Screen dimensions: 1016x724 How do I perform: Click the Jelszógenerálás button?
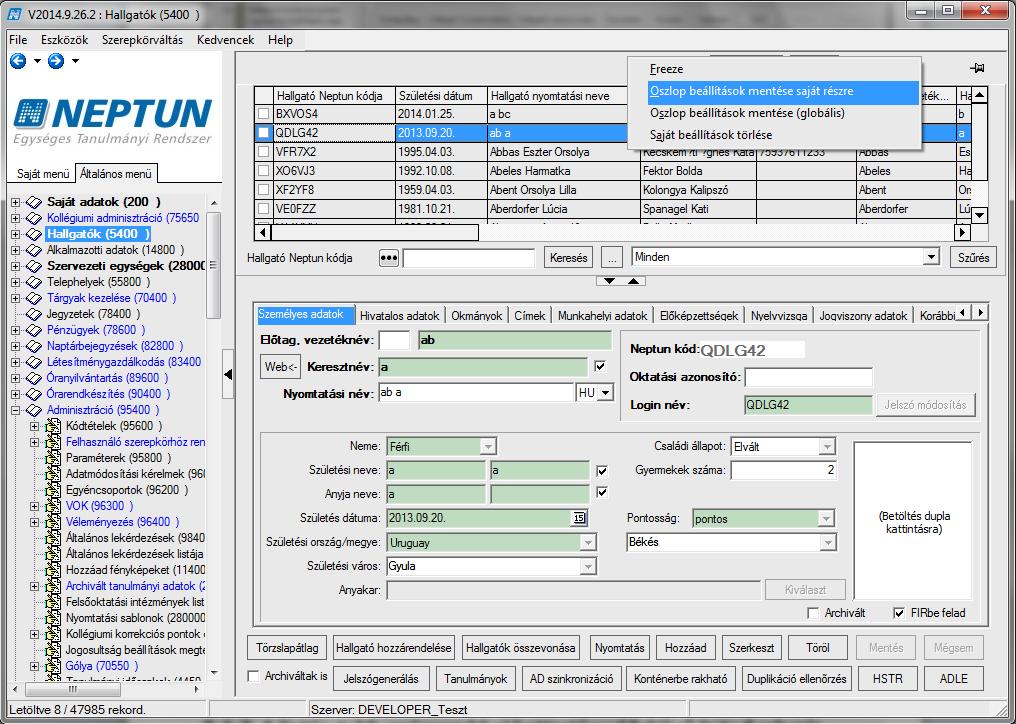pyautogui.click(x=381, y=679)
